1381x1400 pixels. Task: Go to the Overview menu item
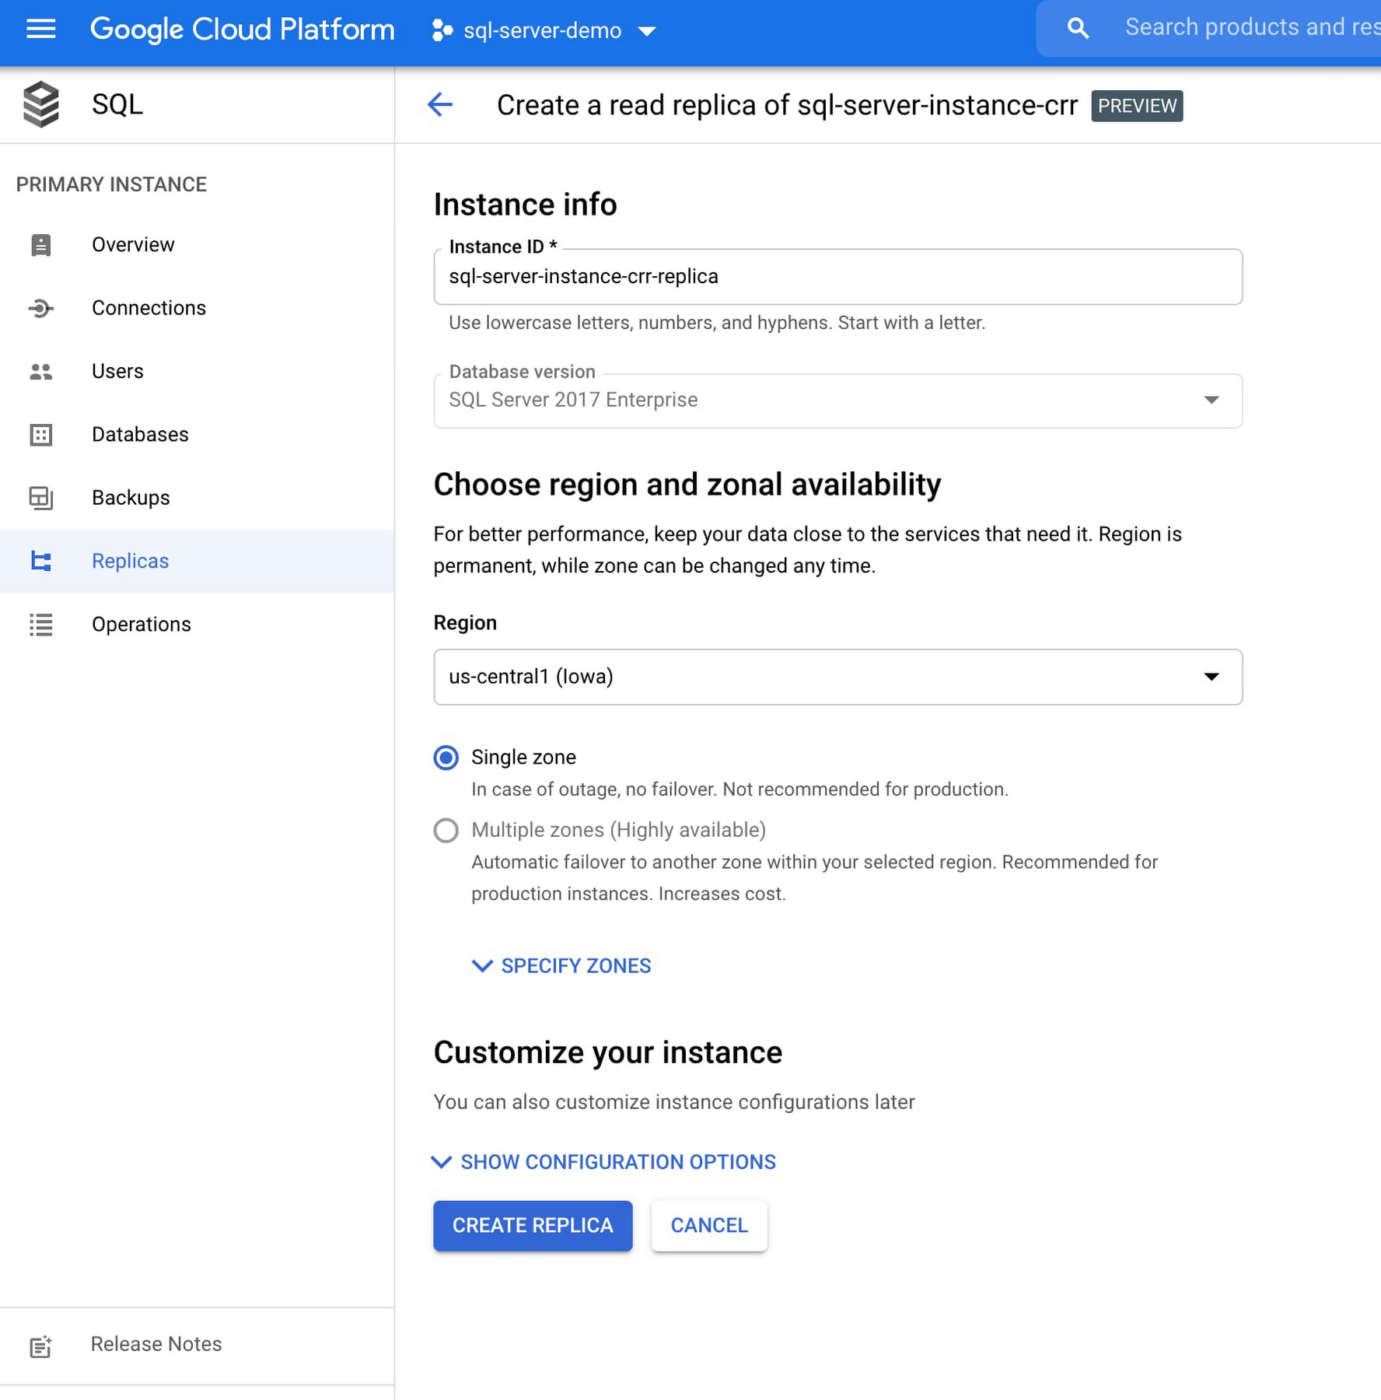(133, 245)
